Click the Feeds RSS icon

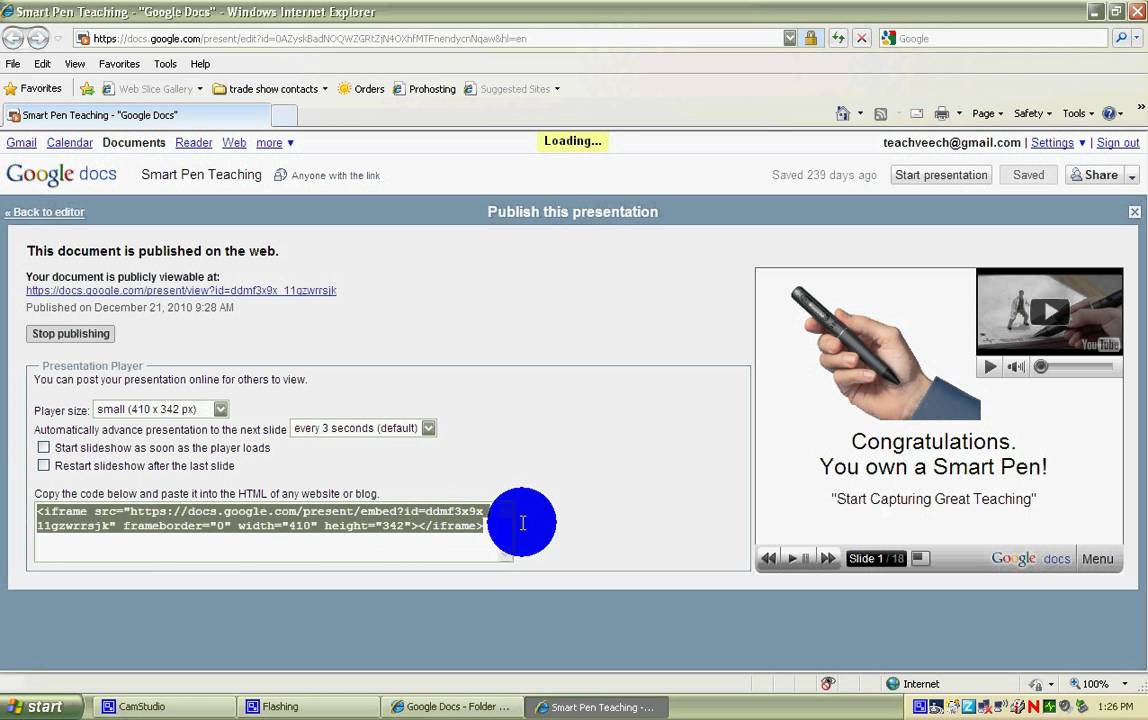881,114
